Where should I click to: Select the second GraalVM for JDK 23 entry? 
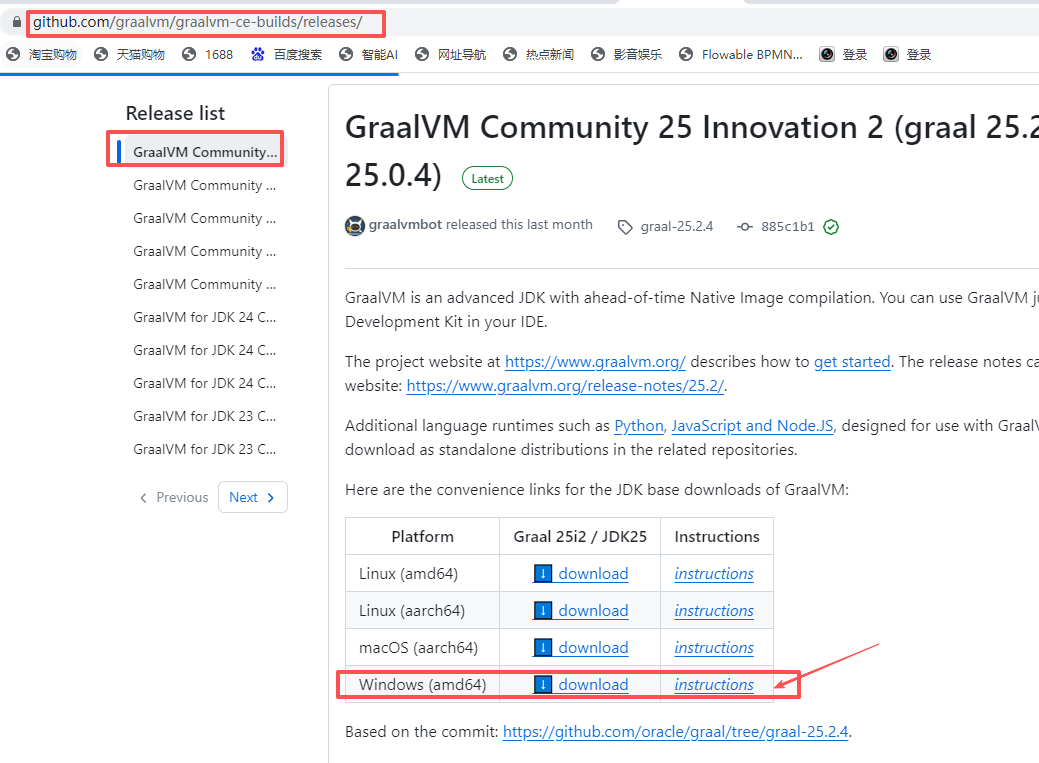coord(204,449)
